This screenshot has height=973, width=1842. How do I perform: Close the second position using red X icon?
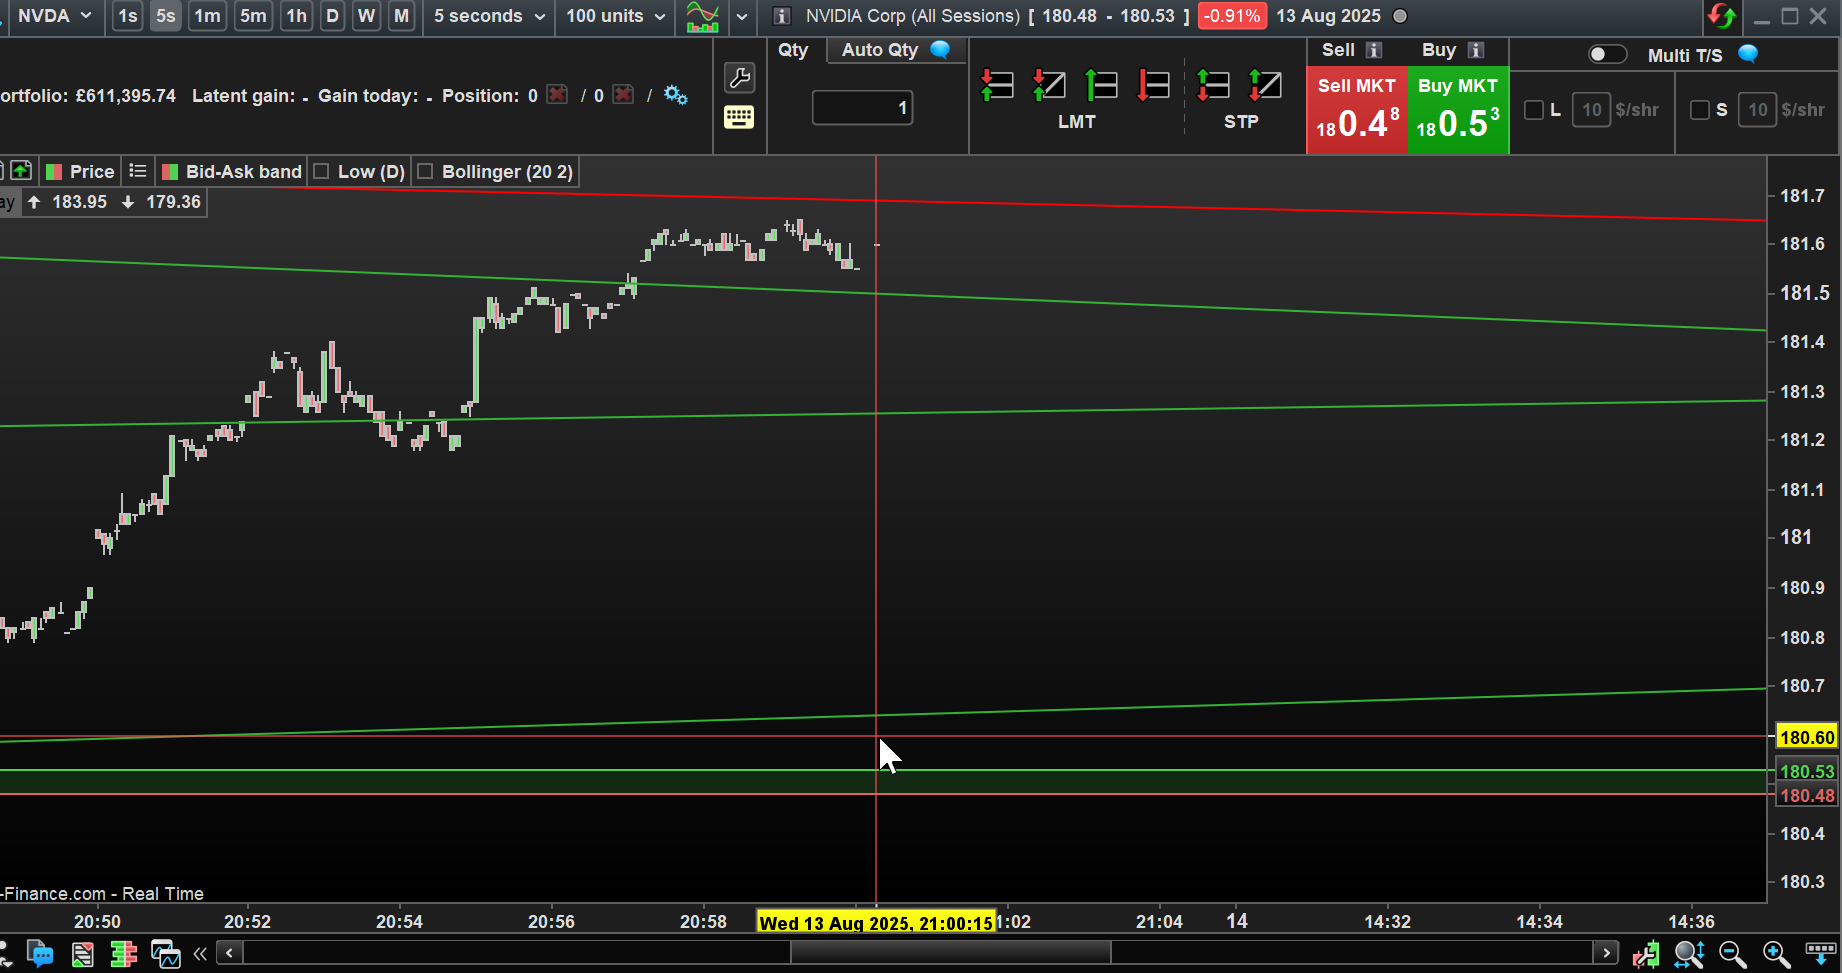(x=624, y=95)
